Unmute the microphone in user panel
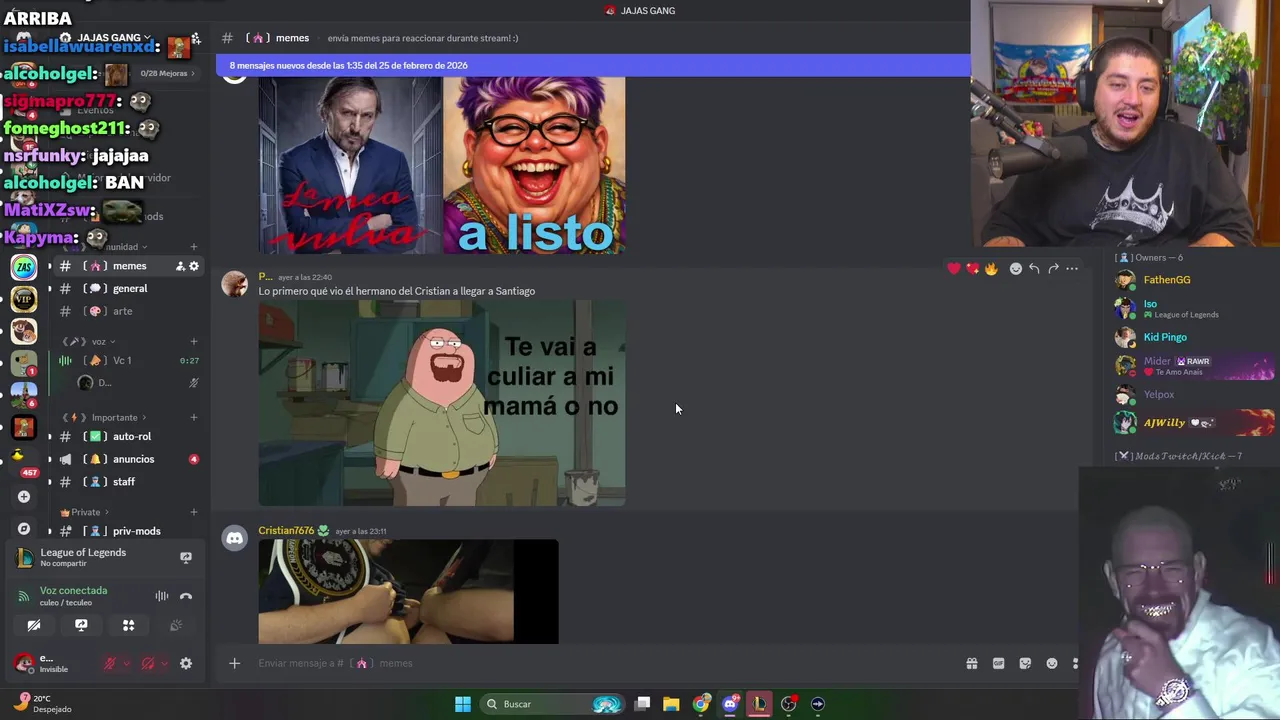Viewport: 1280px width, 720px height. 110,663
